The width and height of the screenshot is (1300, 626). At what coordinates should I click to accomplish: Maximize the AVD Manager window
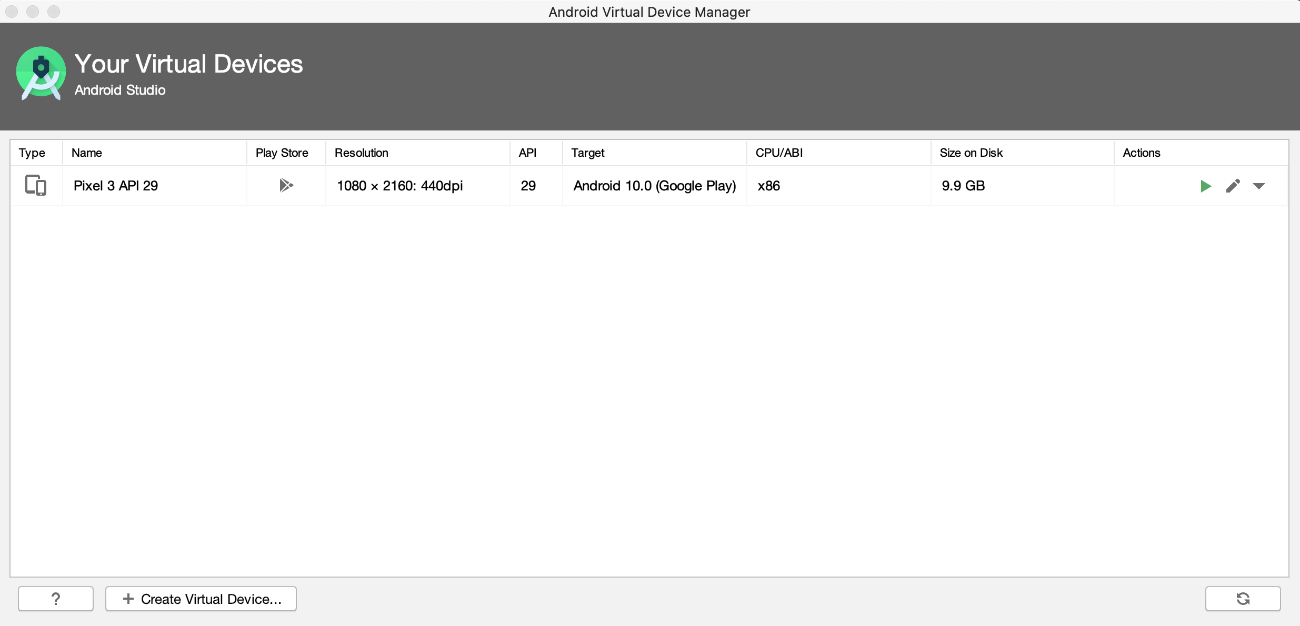tap(53, 12)
